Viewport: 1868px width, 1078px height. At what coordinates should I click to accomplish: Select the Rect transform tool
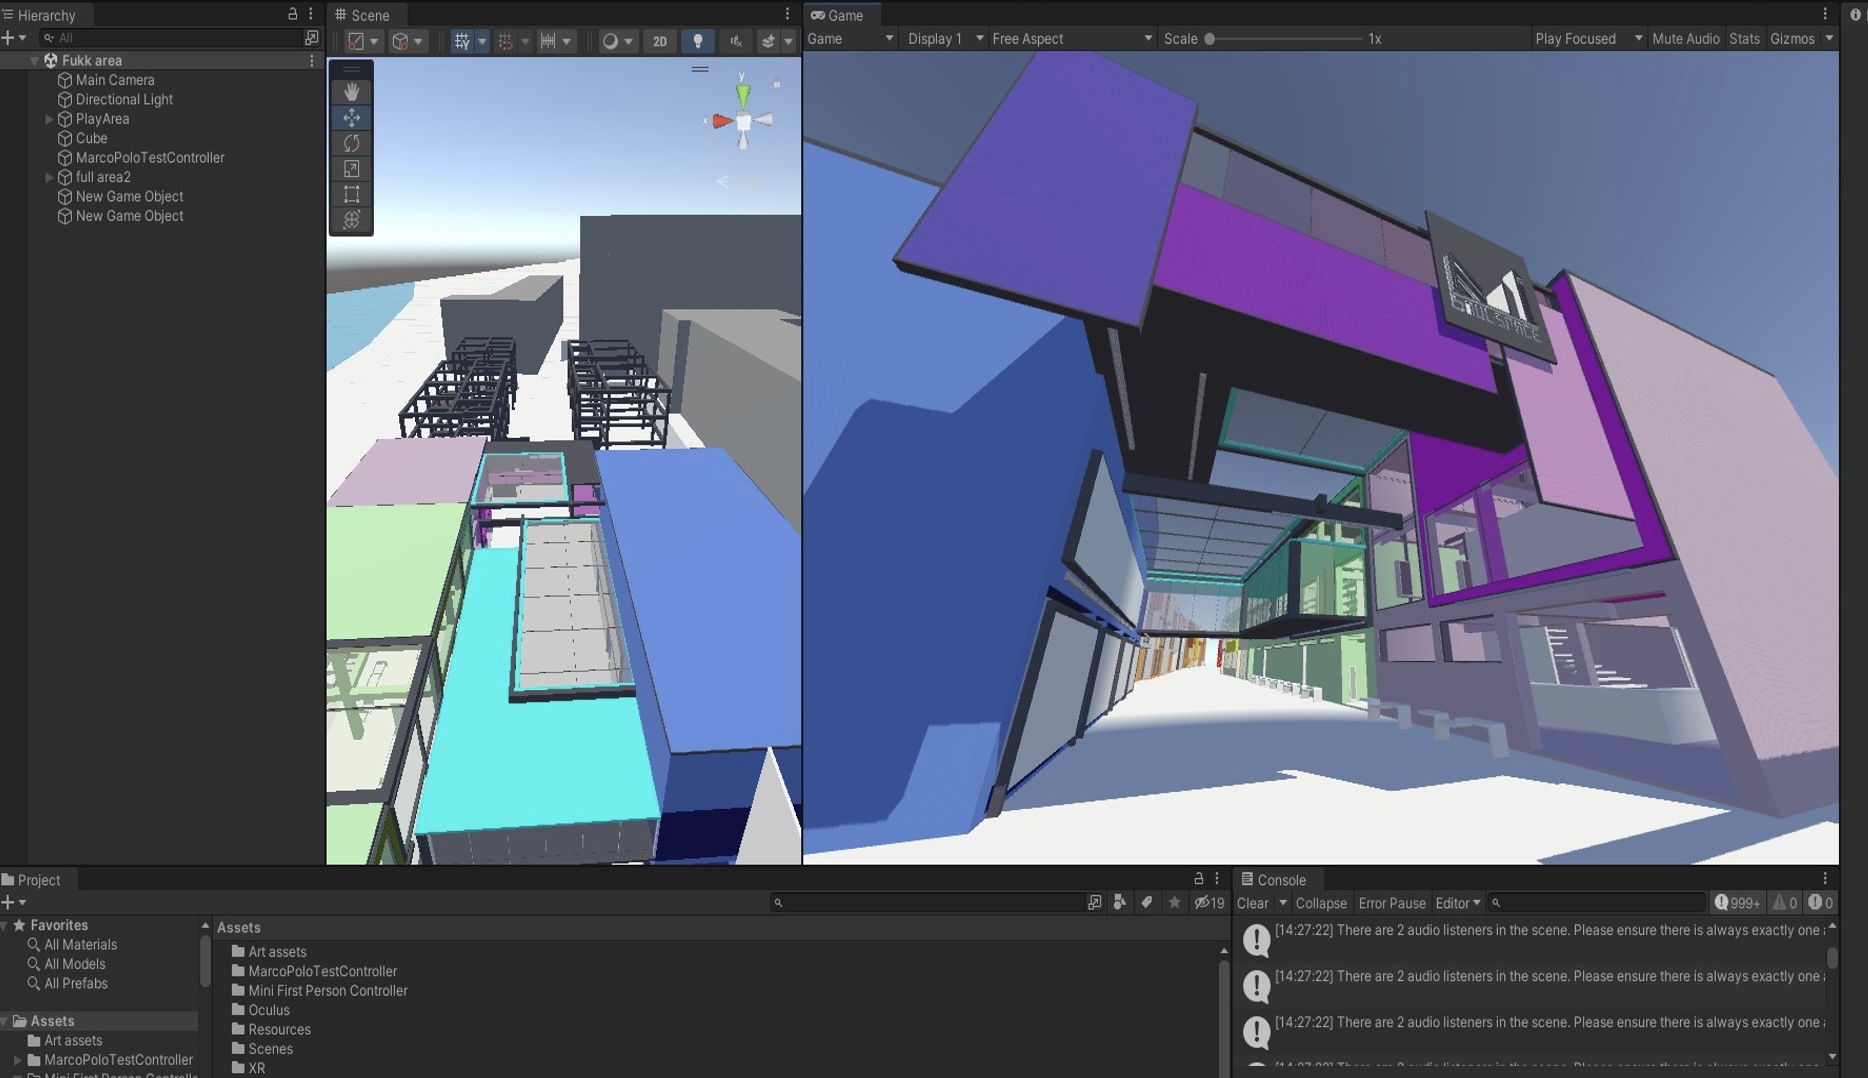[351, 194]
